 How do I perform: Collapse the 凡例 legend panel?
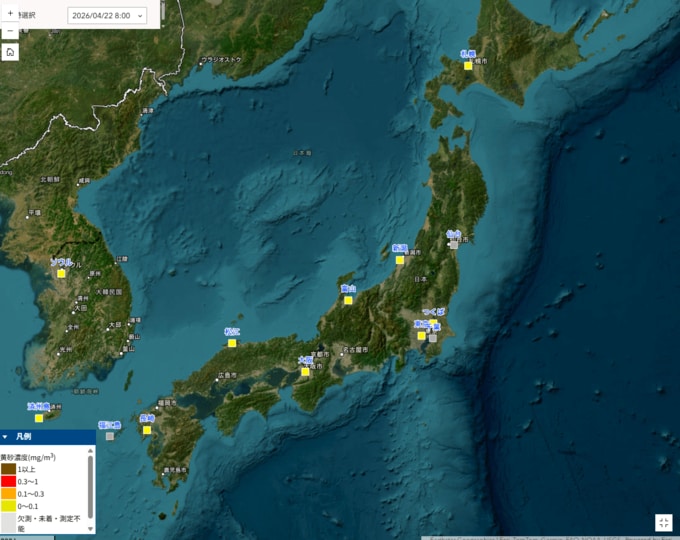(5, 437)
